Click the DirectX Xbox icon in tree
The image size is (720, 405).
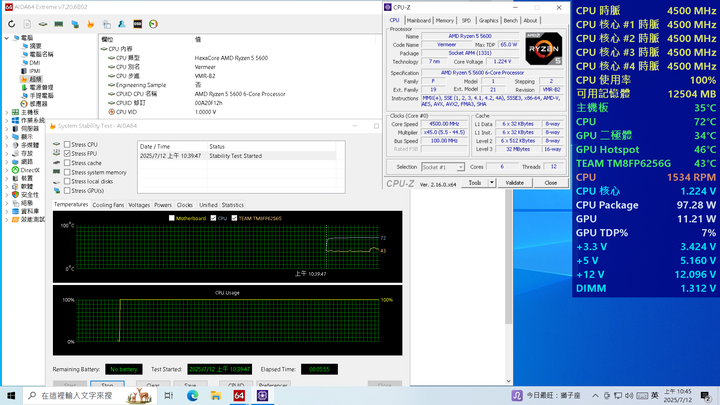coord(15,170)
